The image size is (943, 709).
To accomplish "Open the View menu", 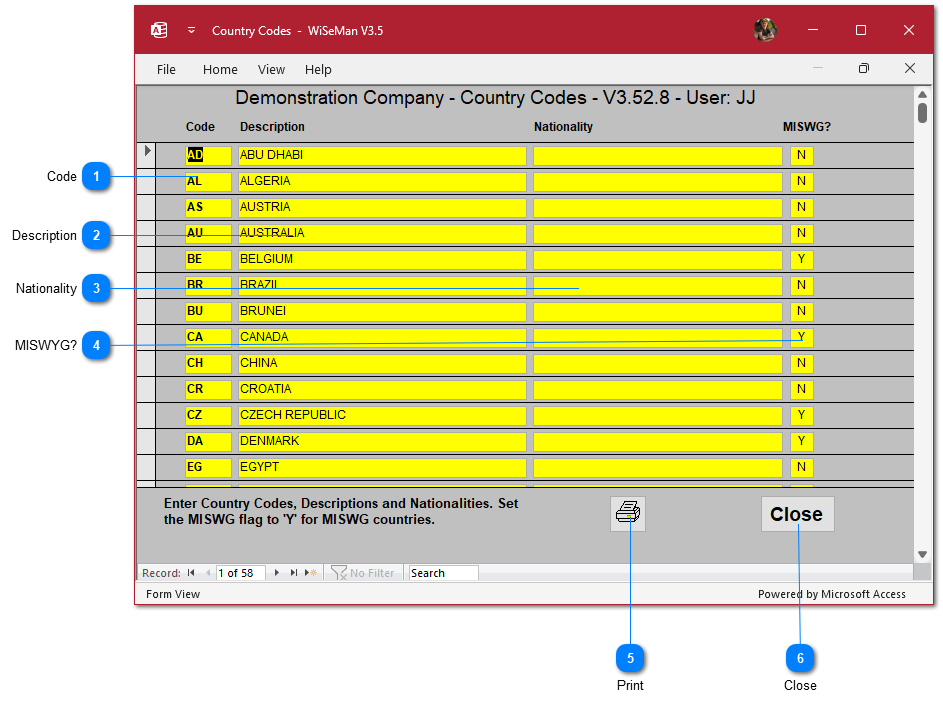I will 271,70.
